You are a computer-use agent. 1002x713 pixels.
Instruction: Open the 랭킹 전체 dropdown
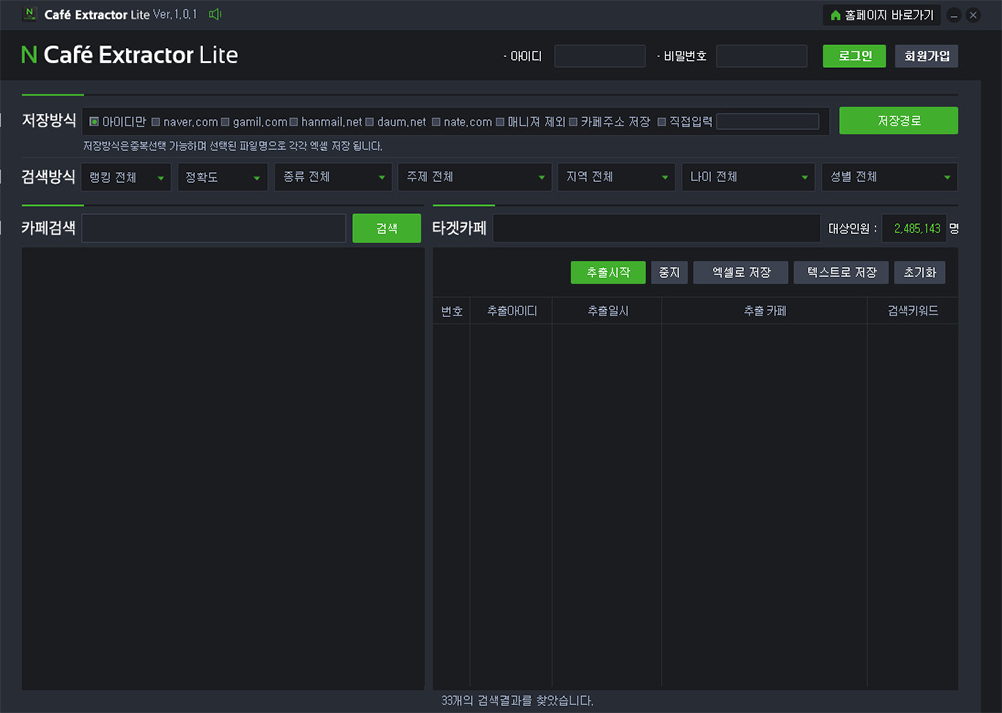(x=126, y=177)
